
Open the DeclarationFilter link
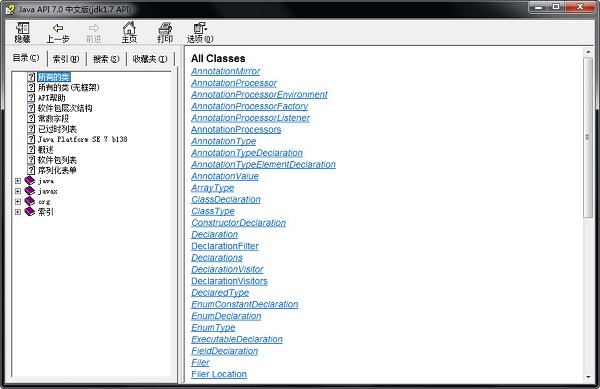[x=225, y=246]
